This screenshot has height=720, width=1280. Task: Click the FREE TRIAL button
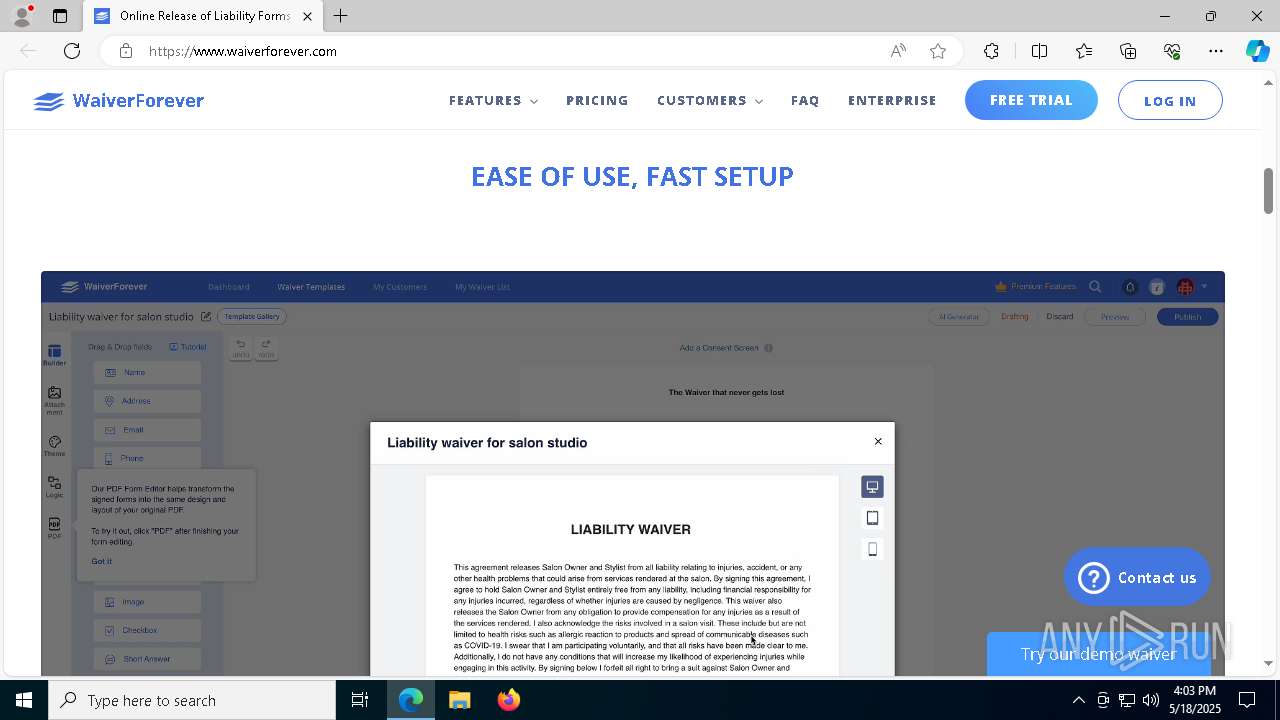(1031, 100)
